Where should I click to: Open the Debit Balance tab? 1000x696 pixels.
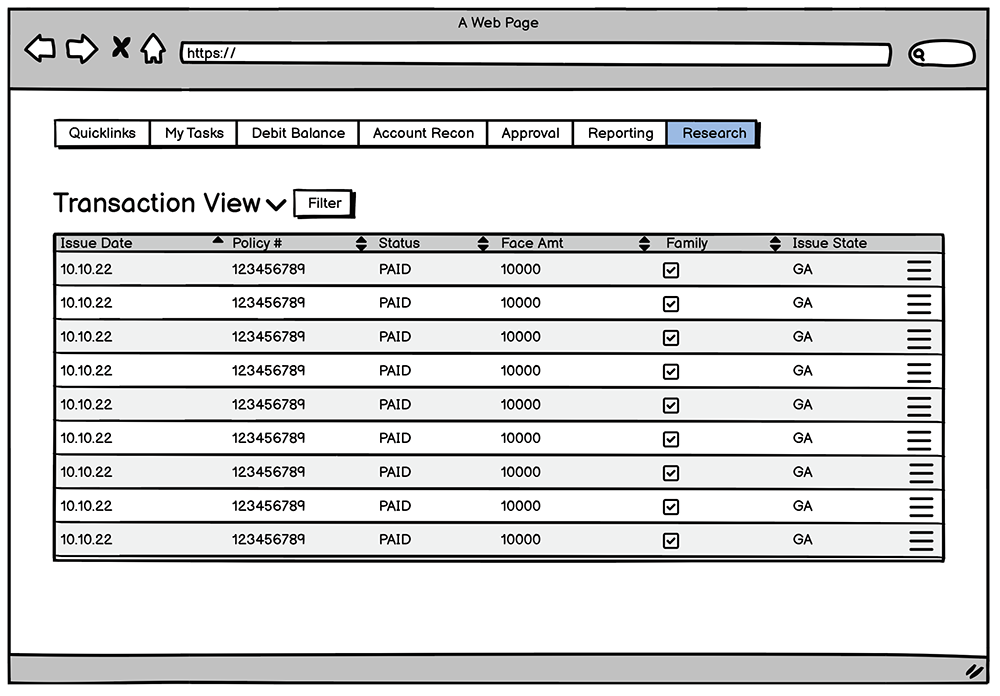298,133
